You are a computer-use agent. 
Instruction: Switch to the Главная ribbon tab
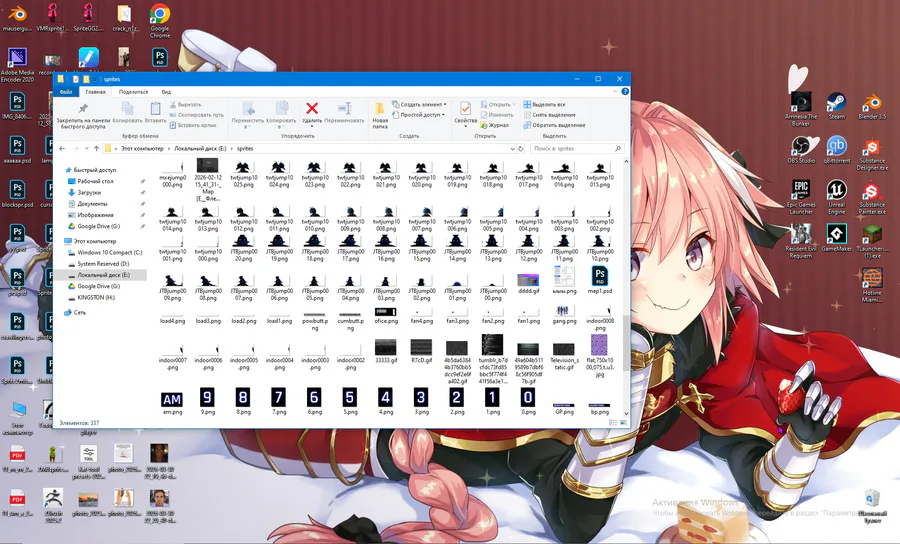tap(95, 92)
